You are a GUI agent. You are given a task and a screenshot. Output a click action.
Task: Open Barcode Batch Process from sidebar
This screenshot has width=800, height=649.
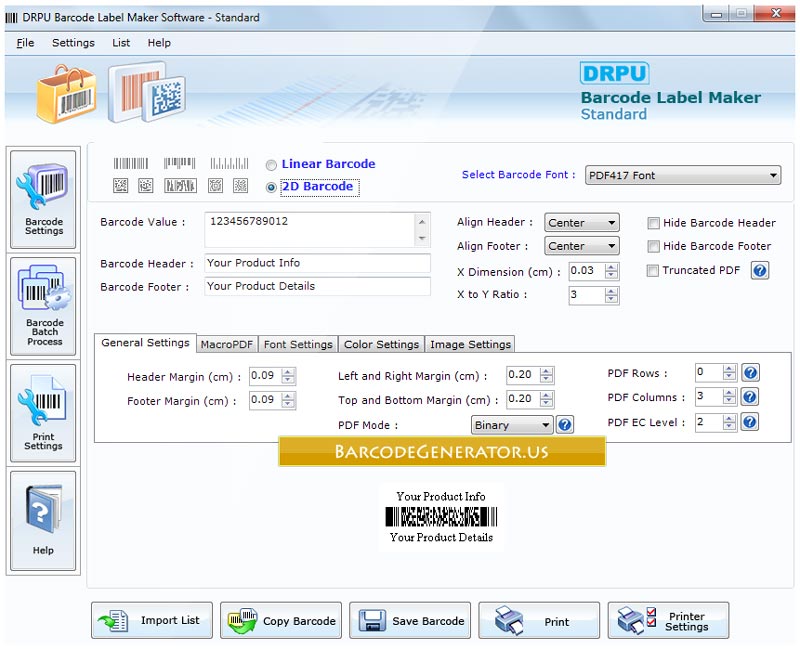(x=43, y=306)
